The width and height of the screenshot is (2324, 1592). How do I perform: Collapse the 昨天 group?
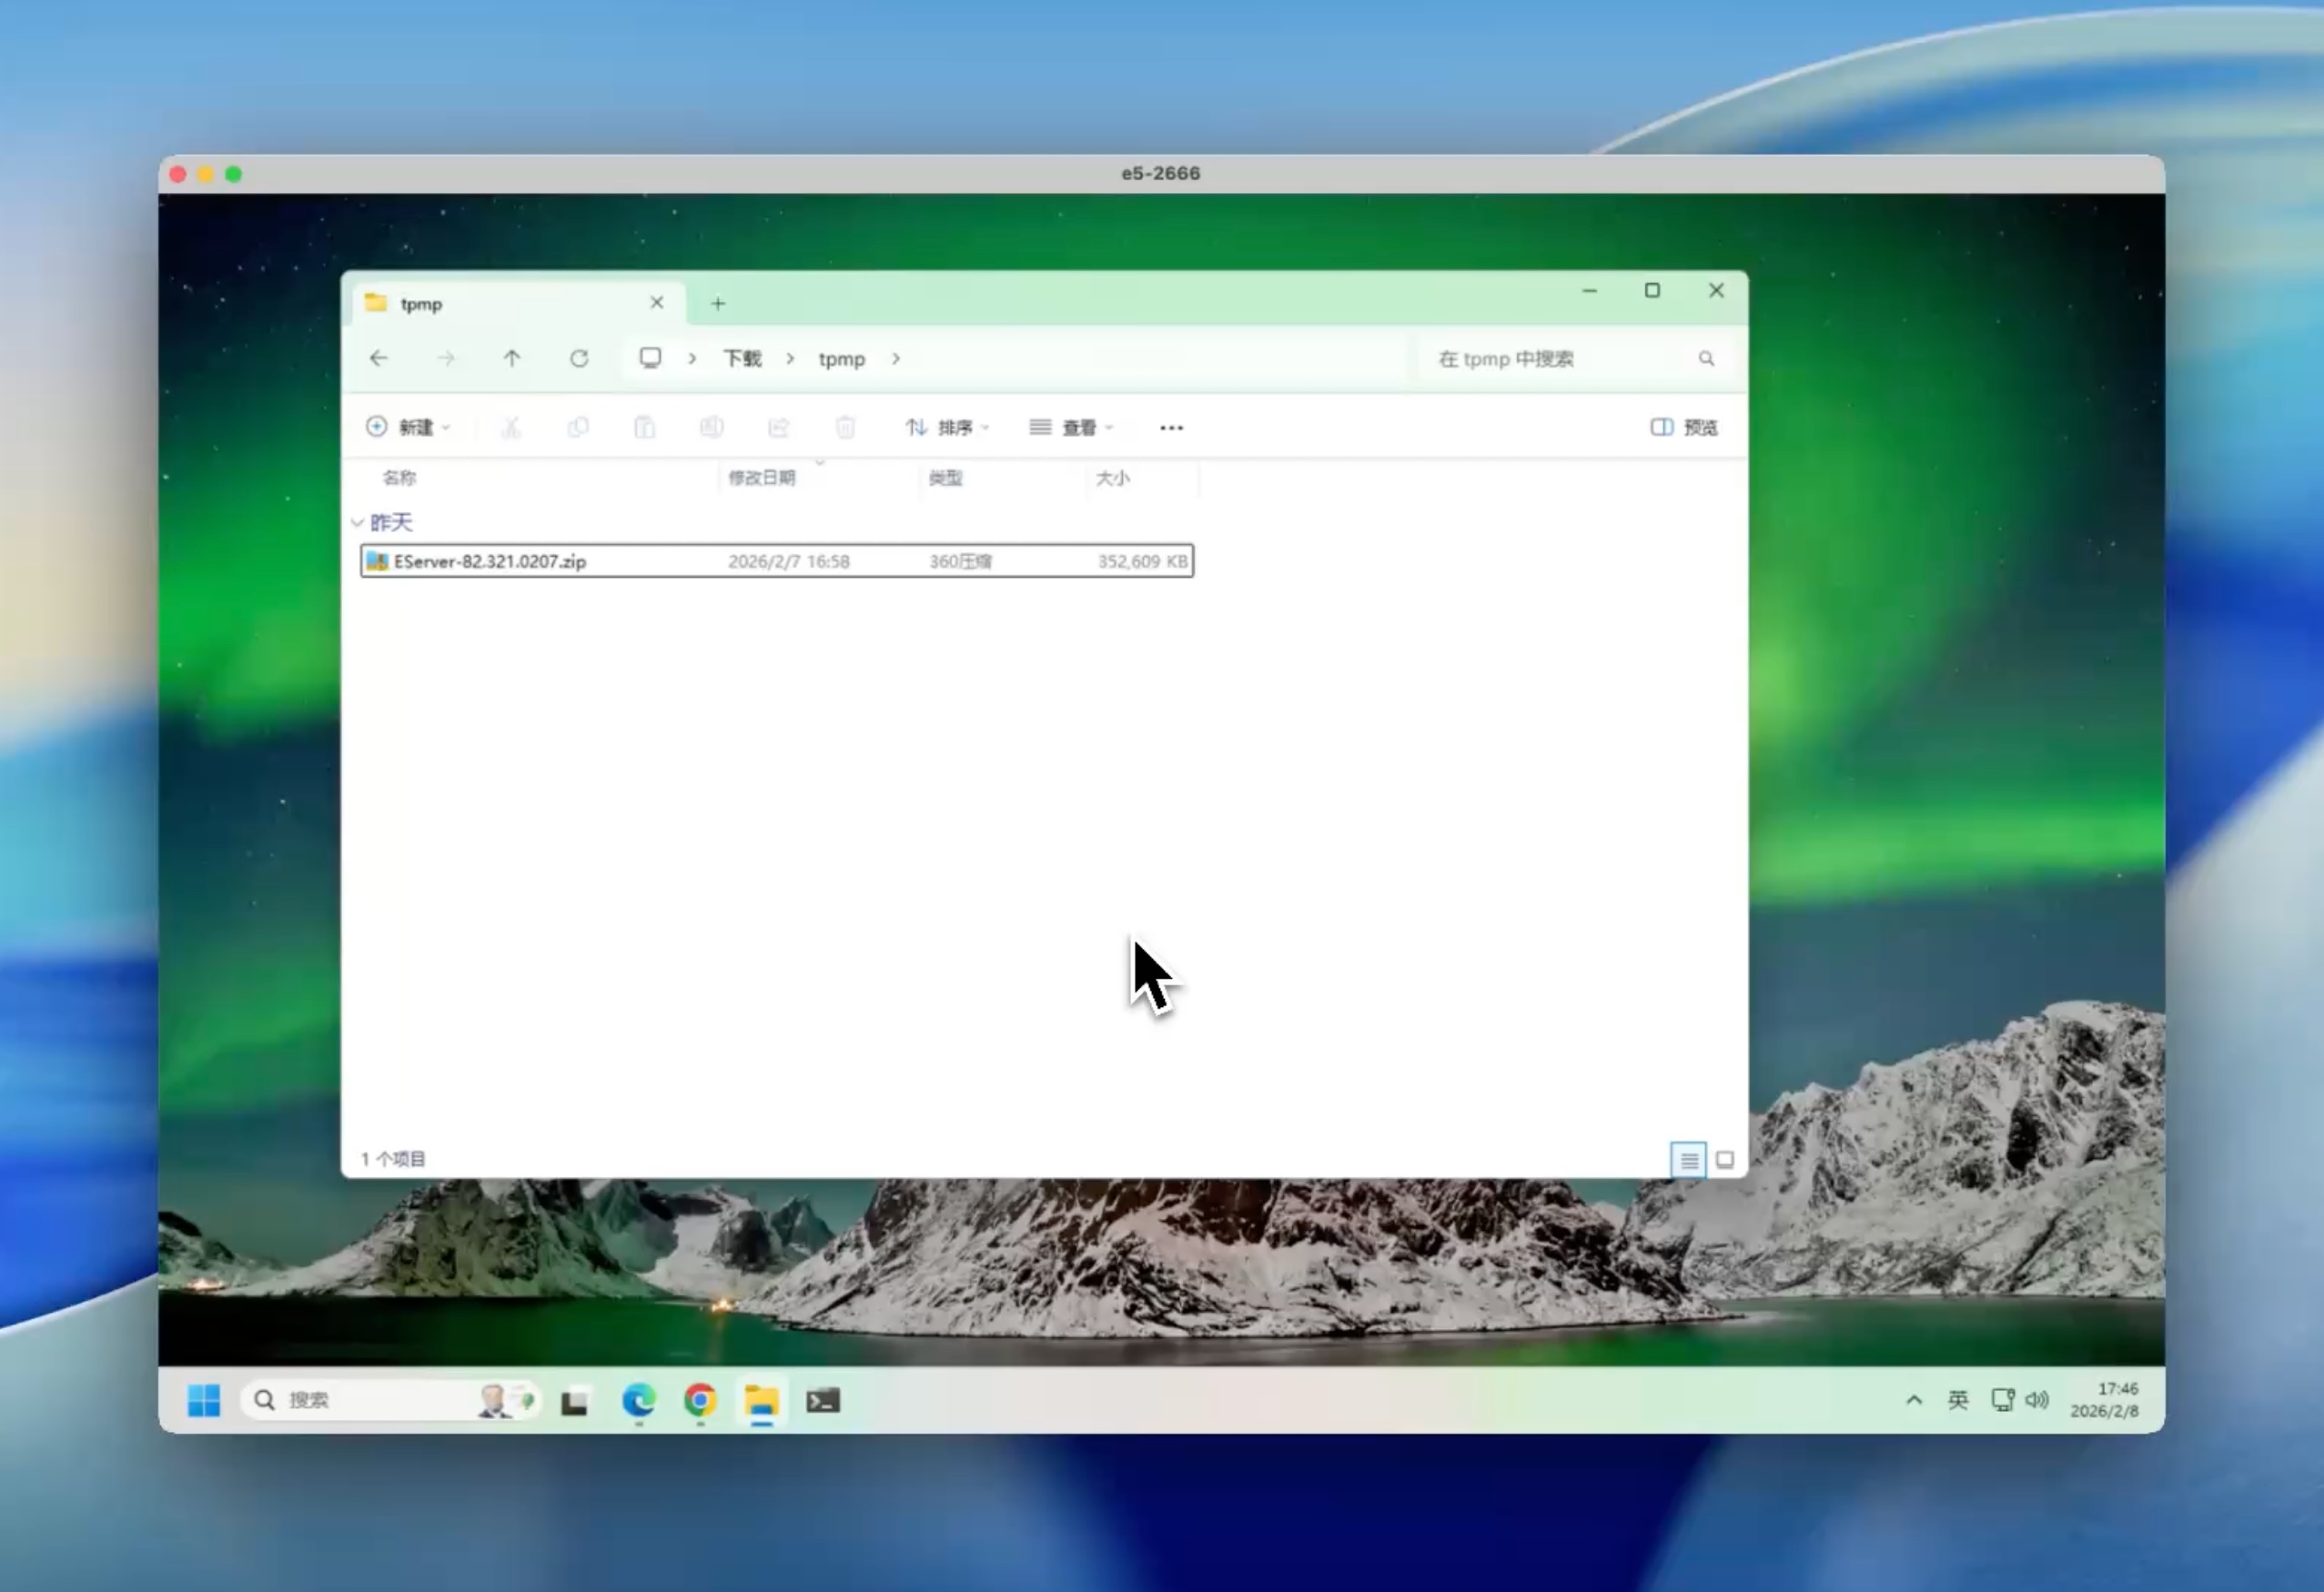[x=358, y=523]
